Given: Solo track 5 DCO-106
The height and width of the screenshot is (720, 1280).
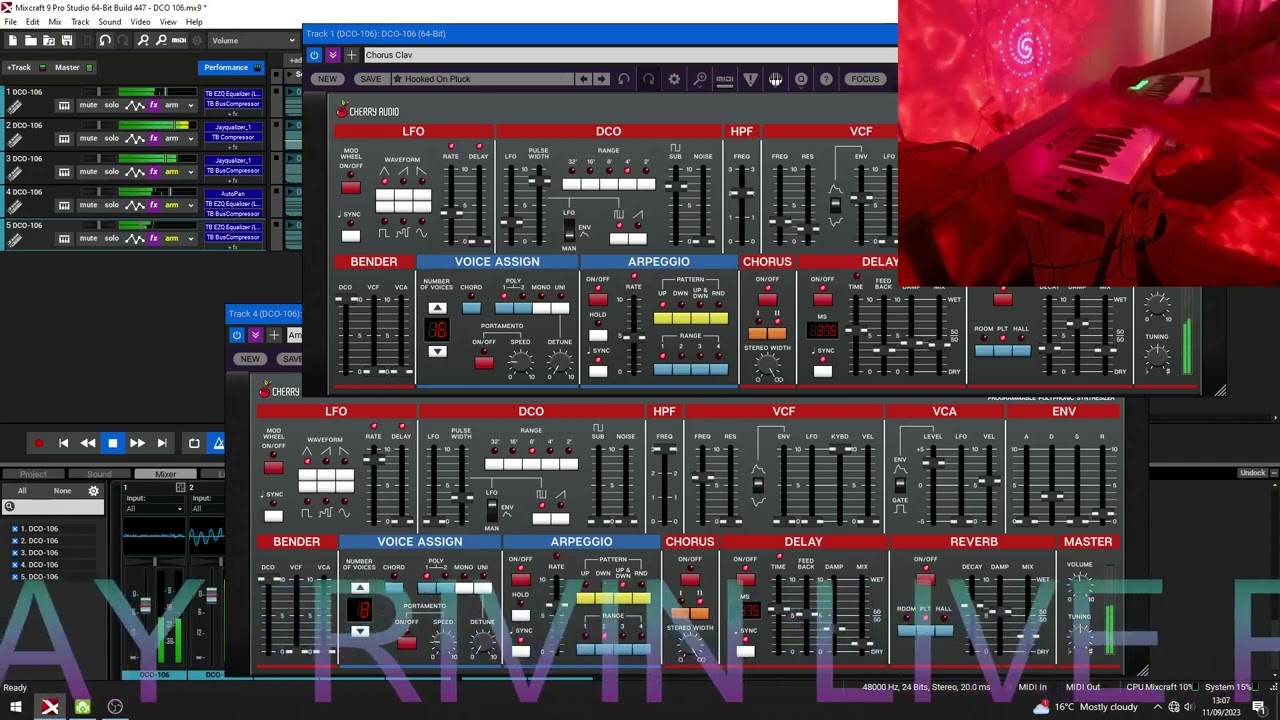Looking at the screenshot, I should point(112,238).
